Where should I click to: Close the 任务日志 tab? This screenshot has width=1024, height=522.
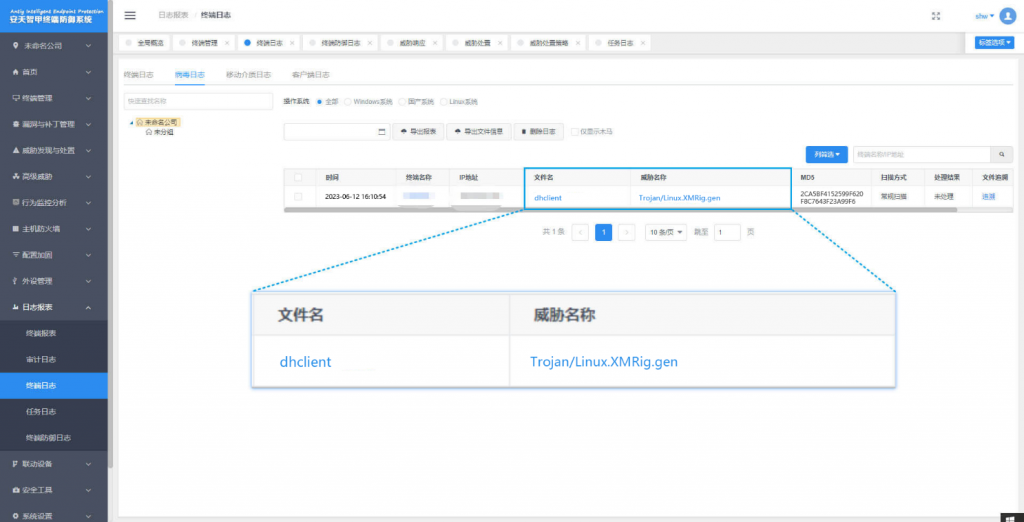(643, 42)
